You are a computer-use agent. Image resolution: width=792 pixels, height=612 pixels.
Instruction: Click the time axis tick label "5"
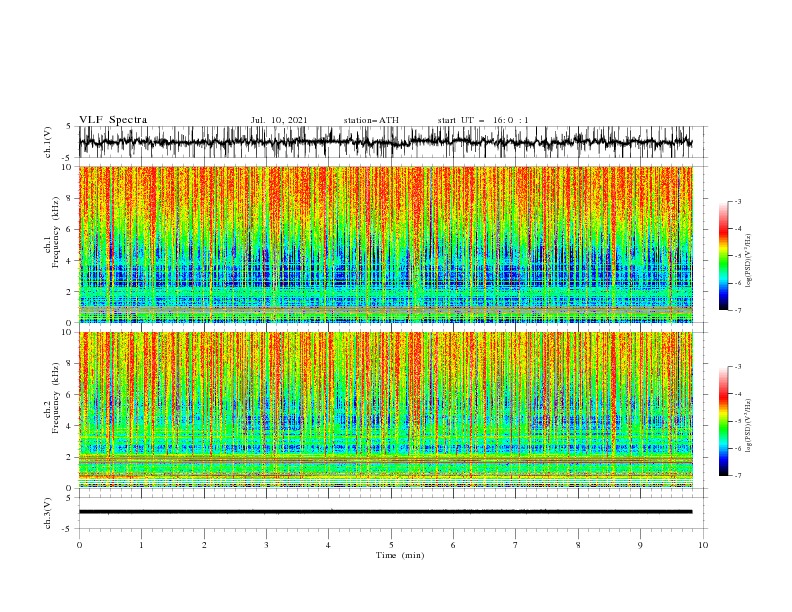[x=391, y=545]
